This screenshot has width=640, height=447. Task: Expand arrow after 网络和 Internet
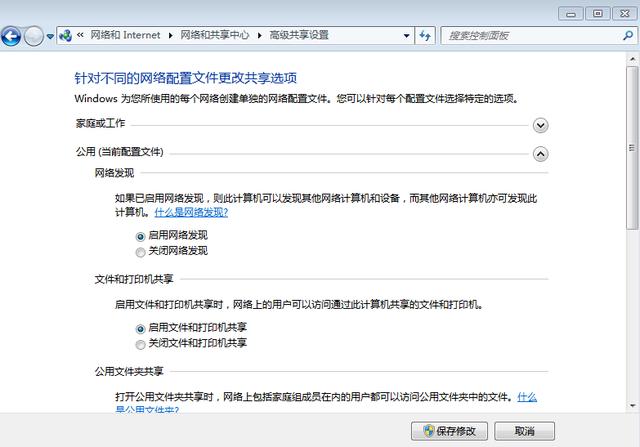click(170, 36)
